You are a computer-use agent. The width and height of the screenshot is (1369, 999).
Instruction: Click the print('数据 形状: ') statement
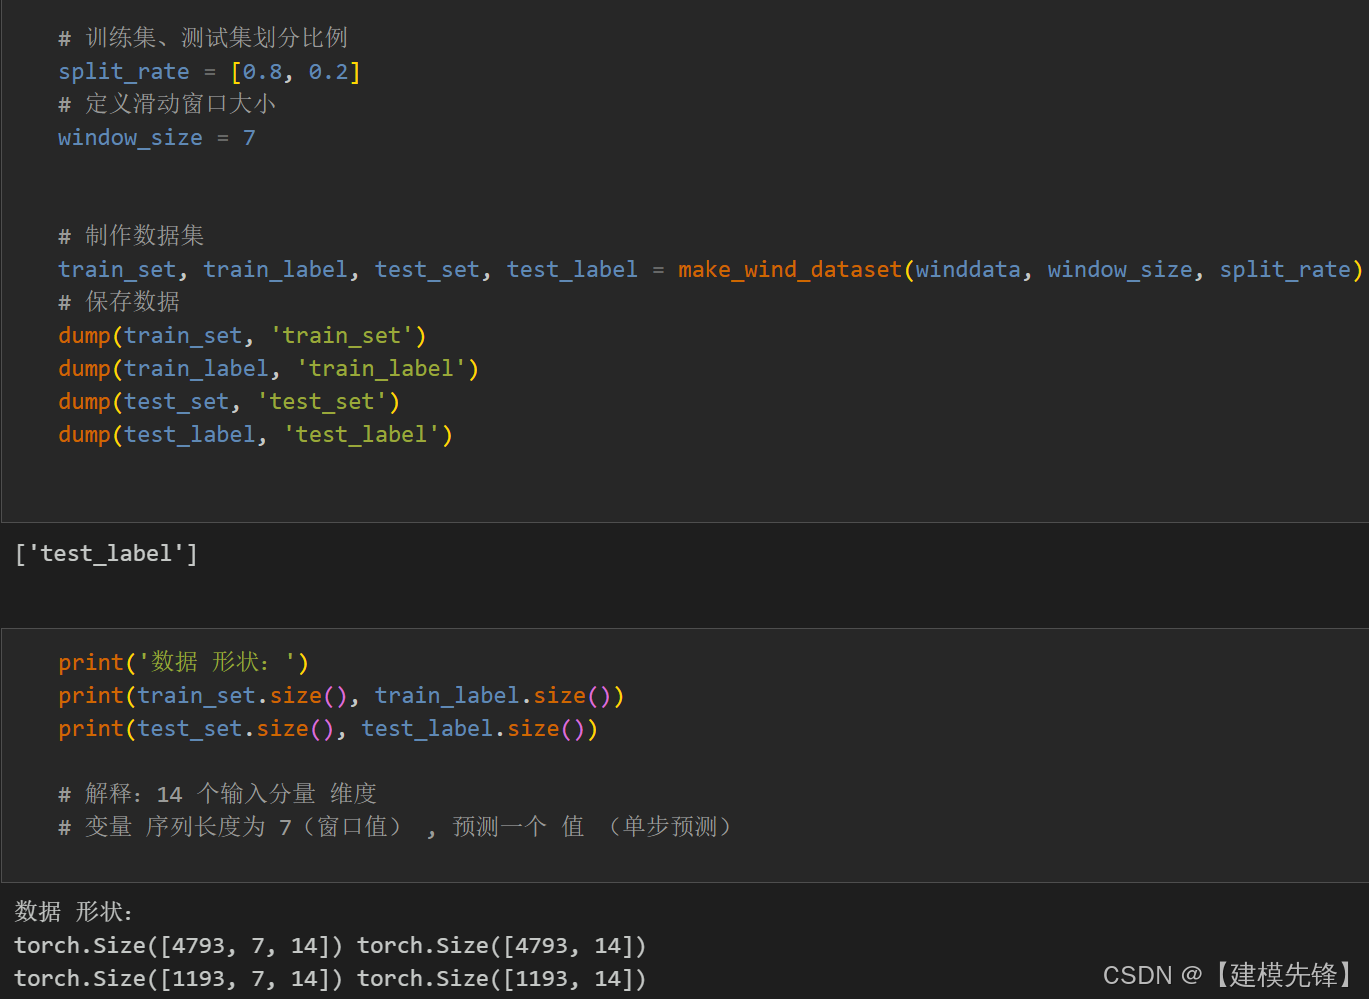(181, 661)
